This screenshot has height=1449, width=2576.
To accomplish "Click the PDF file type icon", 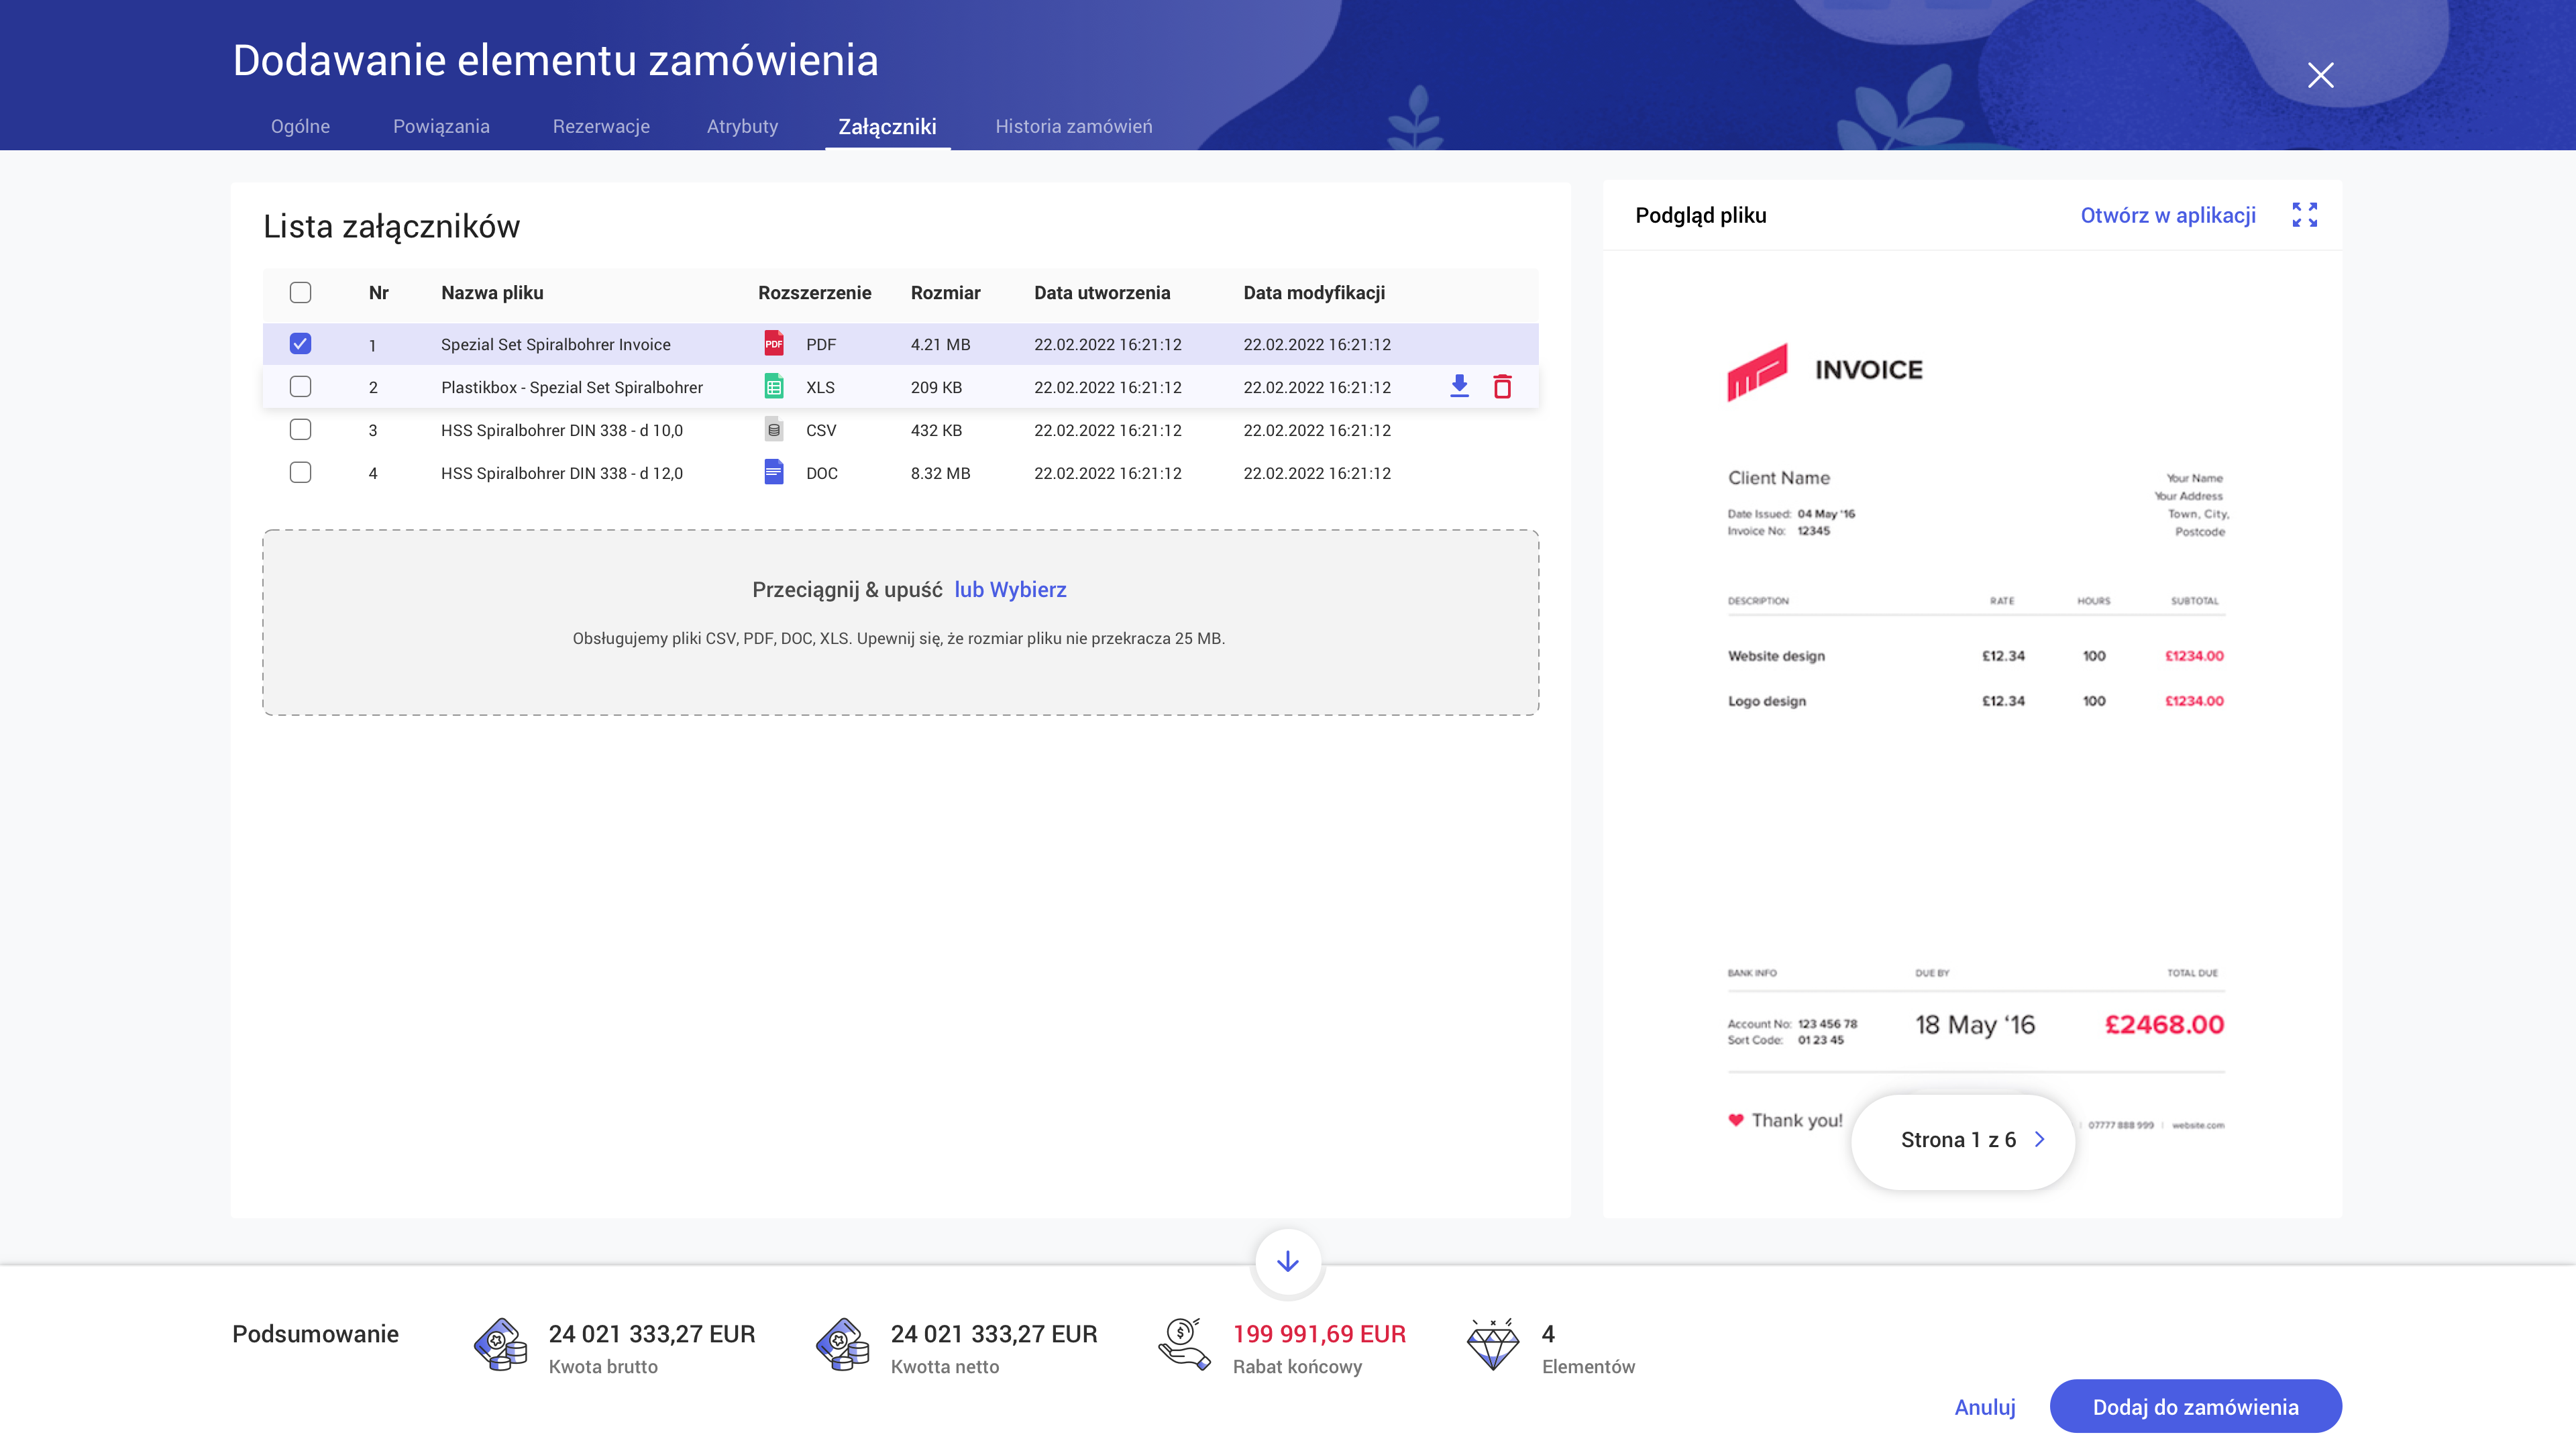I will (x=773, y=343).
